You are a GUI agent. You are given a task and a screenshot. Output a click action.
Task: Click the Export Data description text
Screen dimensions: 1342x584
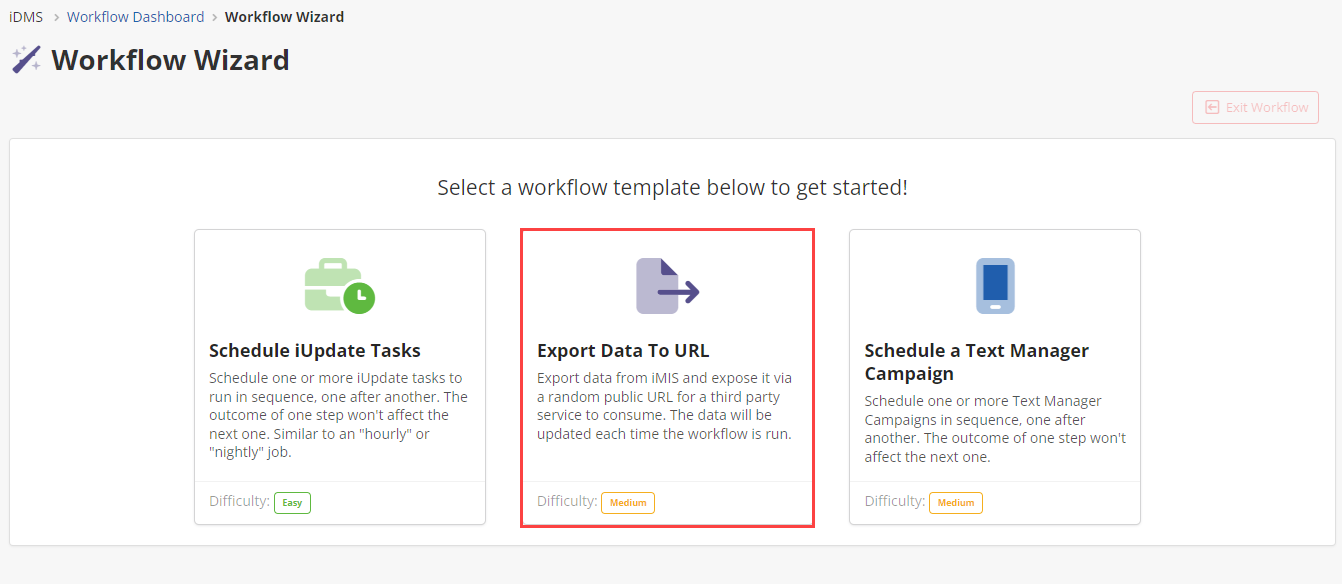[665, 406]
